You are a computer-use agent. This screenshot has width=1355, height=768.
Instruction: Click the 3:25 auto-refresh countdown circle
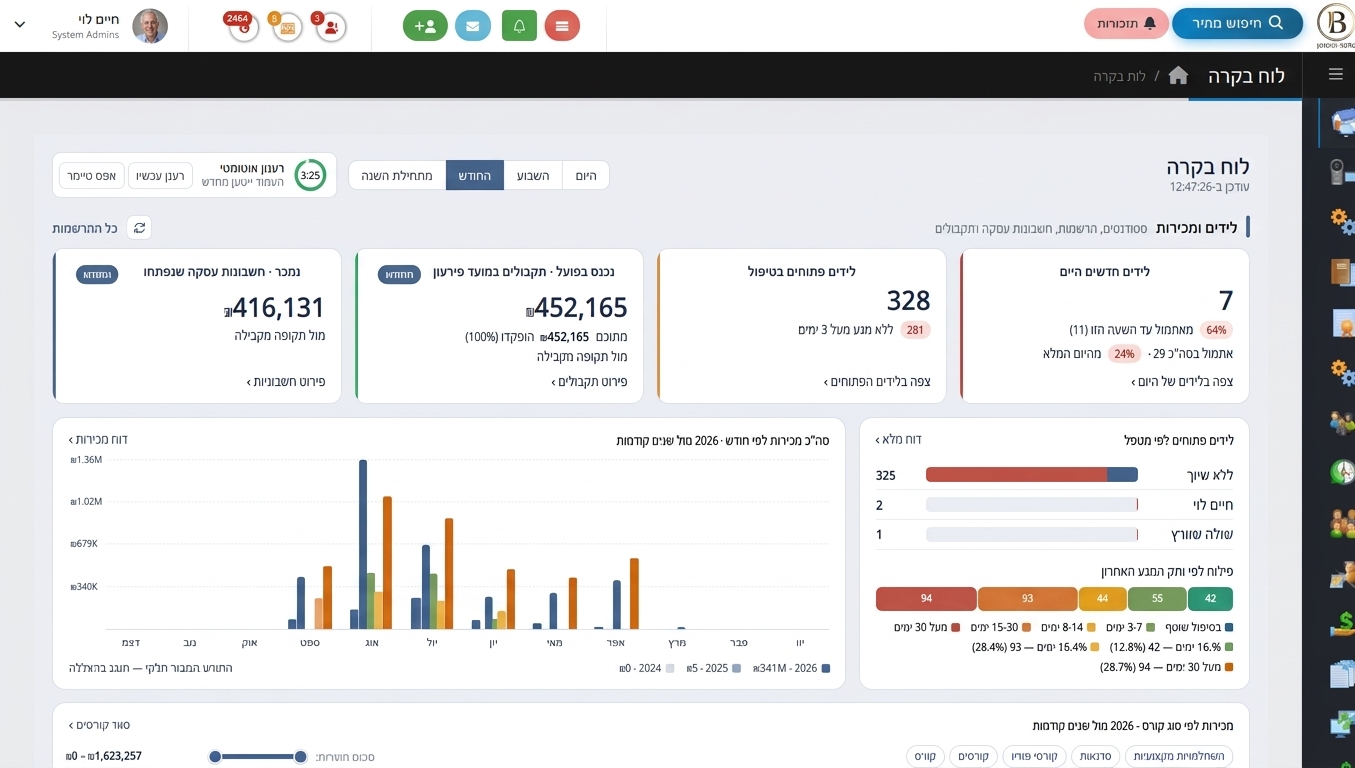310,175
